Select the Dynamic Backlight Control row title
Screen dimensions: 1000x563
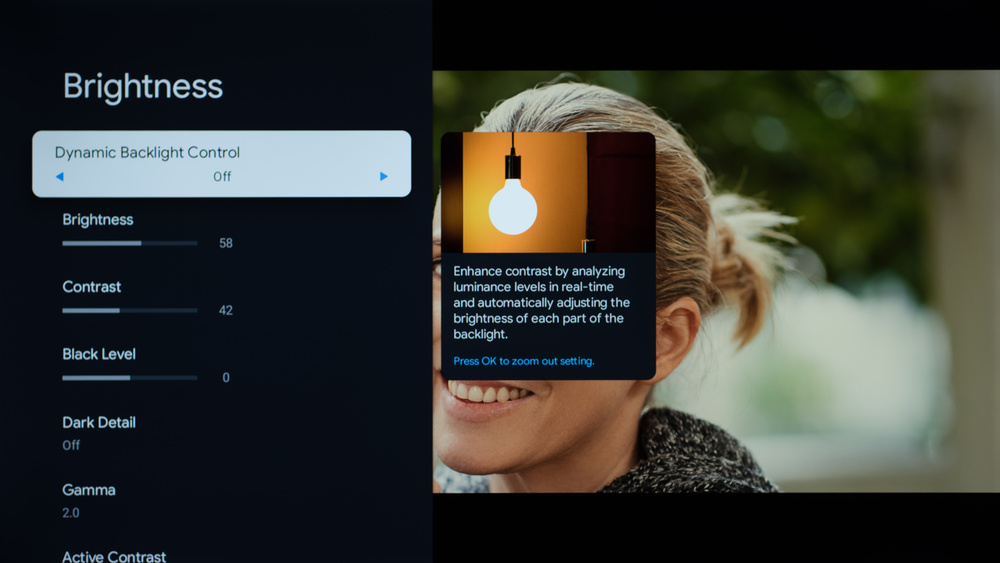[147, 153]
